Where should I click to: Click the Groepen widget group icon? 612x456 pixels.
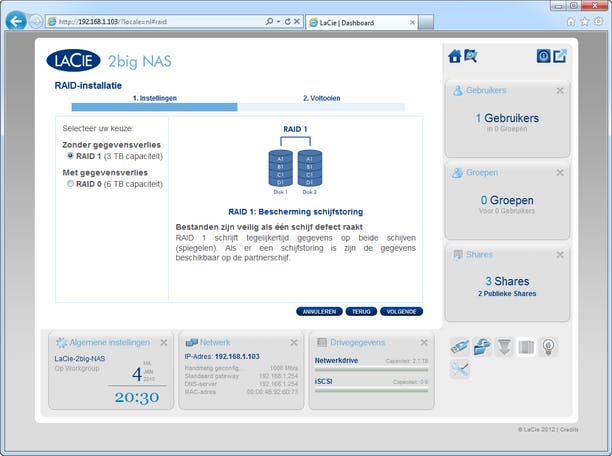[457, 173]
